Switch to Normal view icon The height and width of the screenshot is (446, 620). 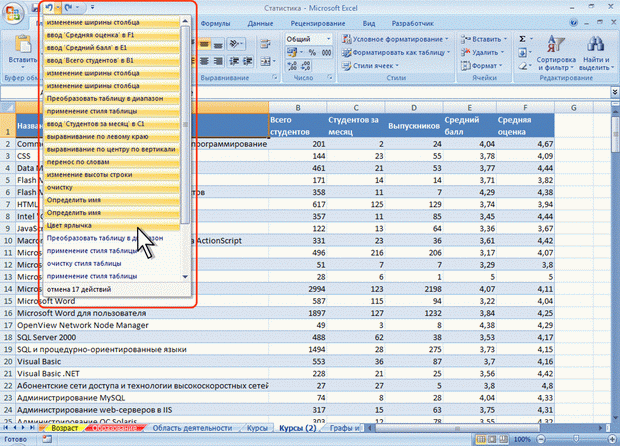(481, 439)
